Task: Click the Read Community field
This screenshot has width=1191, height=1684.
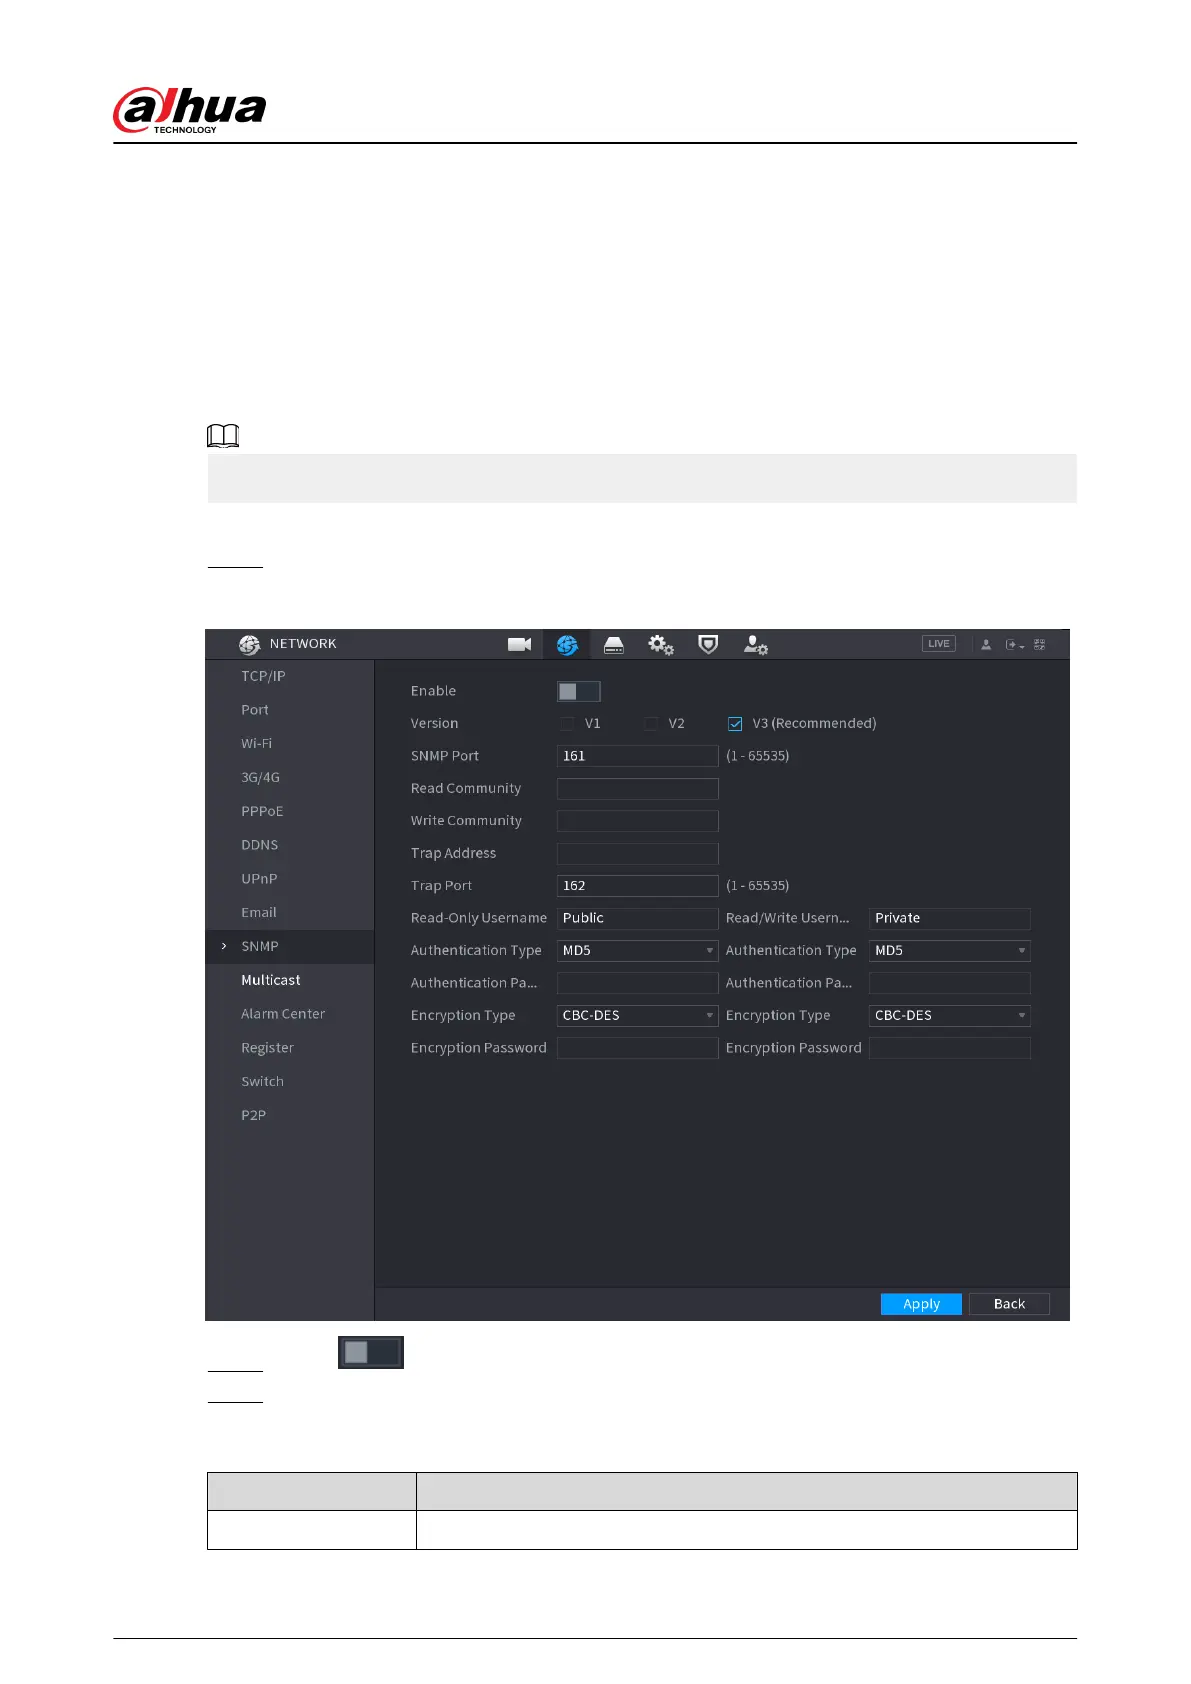Action: (637, 788)
